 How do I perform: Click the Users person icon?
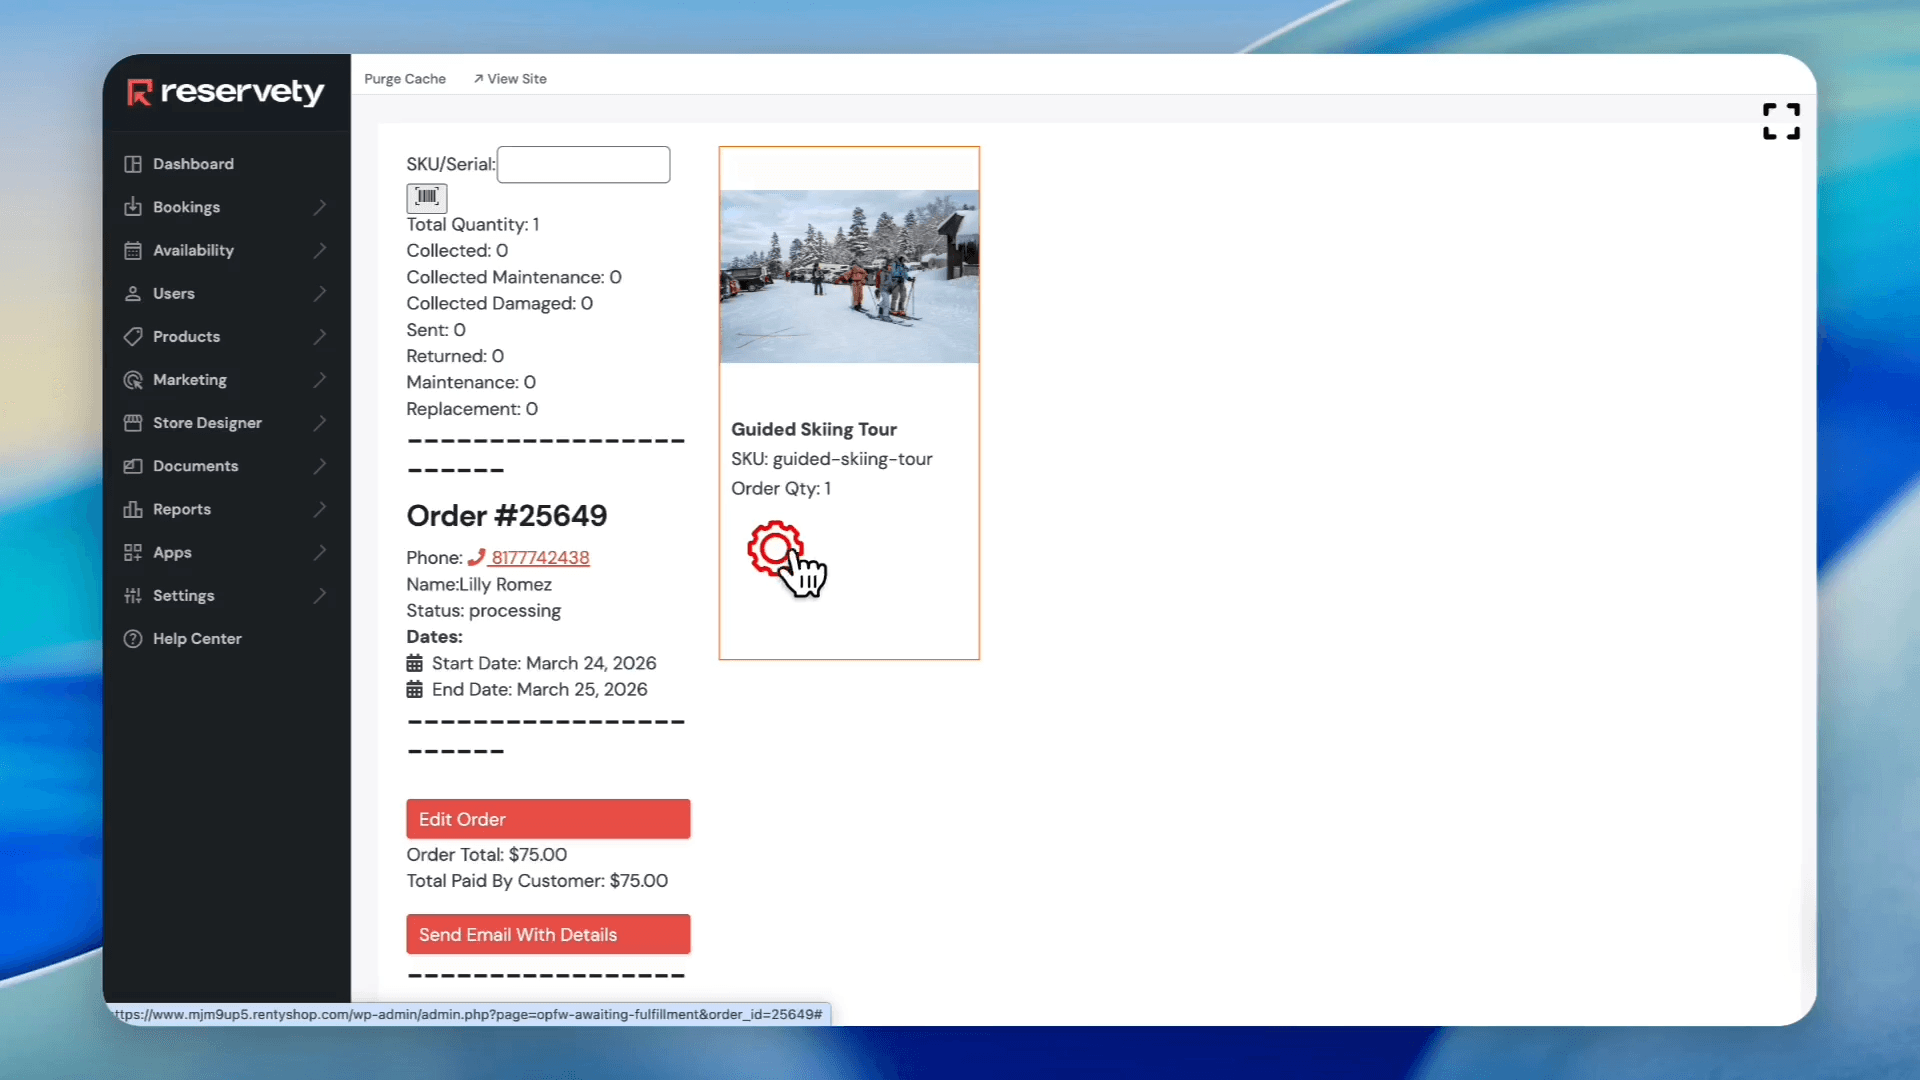click(133, 293)
